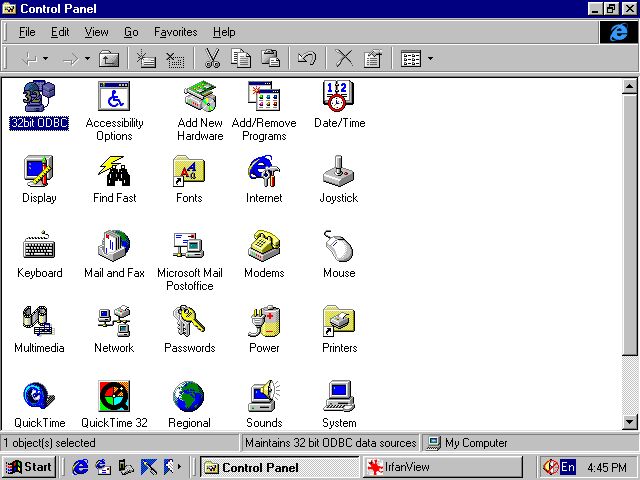Click Map Network Drive toolbar icon
This screenshot has width=640, height=480.
click(x=146, y=59)
